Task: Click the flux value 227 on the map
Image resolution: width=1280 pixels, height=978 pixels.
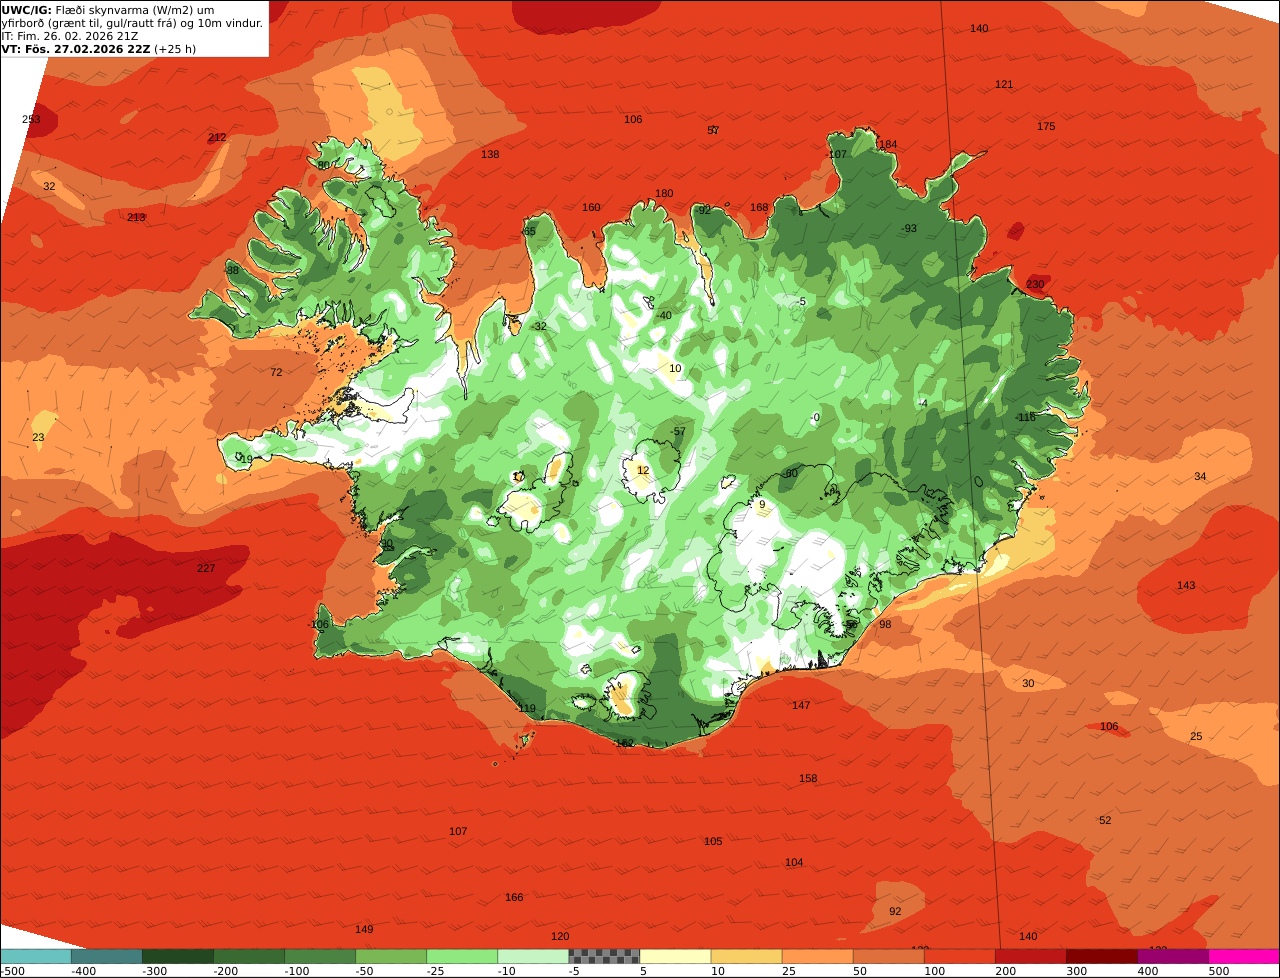Action: (206, 568)
